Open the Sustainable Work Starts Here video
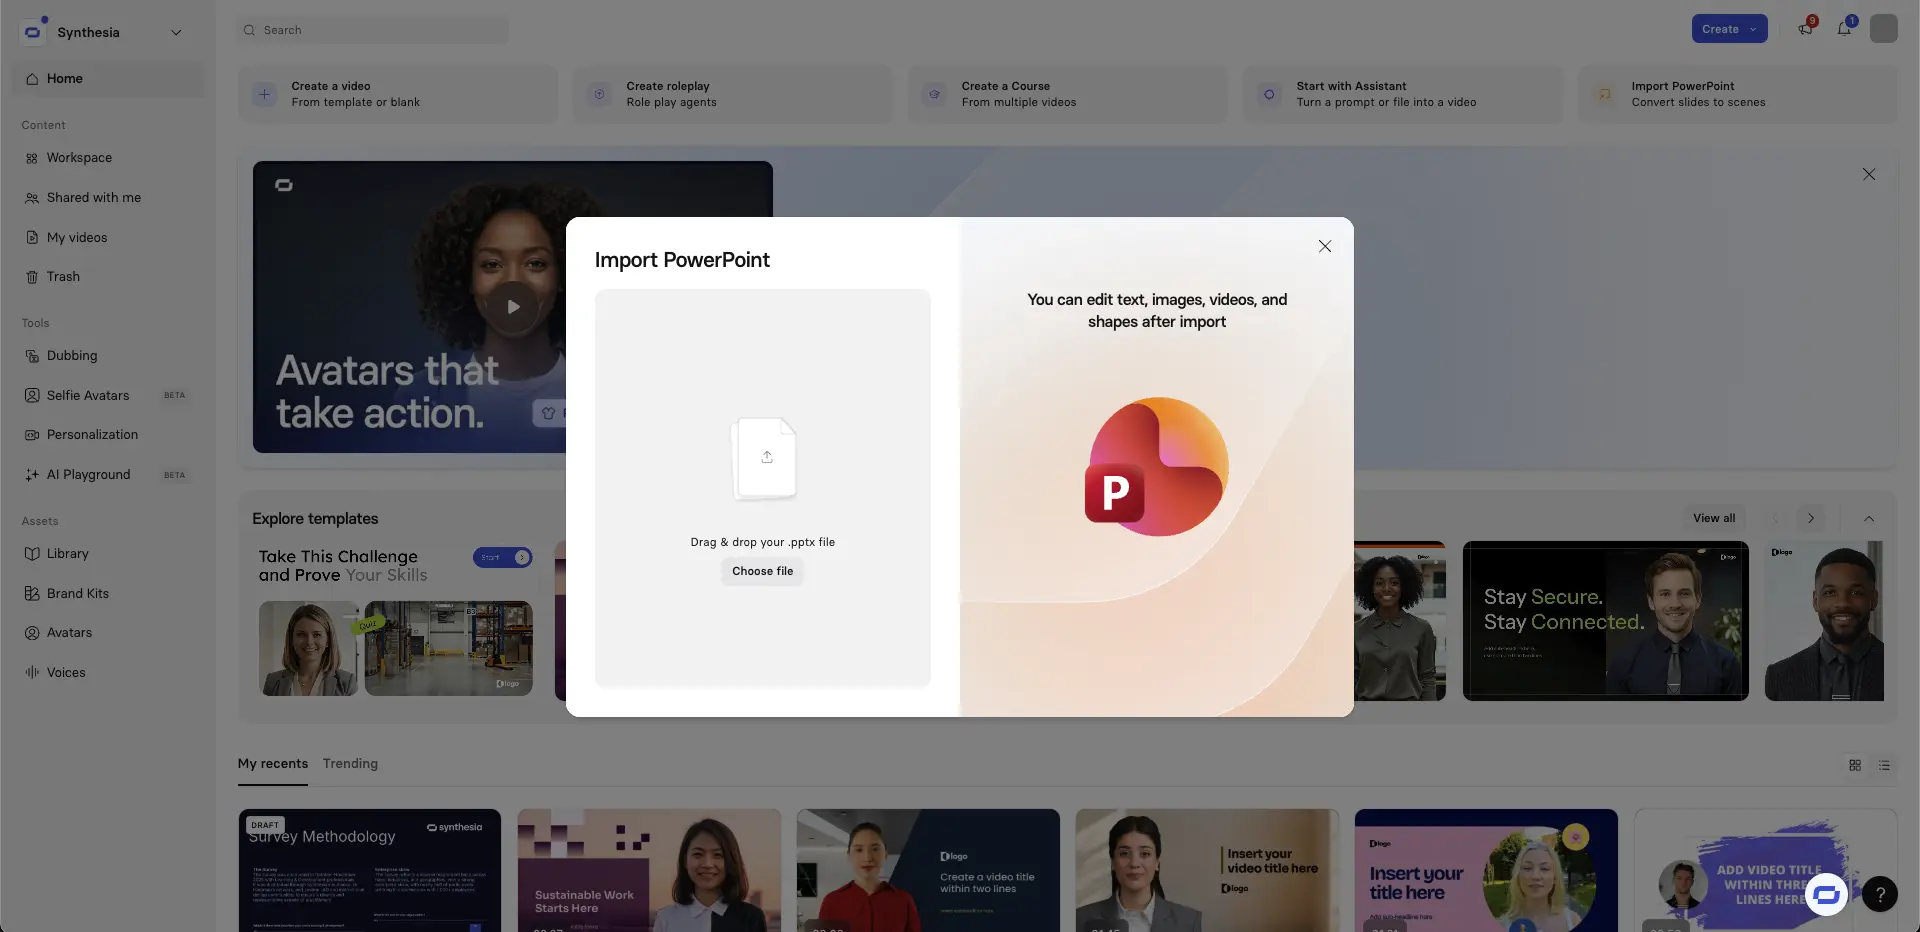The image size is (1920, 932). [649, 871]
